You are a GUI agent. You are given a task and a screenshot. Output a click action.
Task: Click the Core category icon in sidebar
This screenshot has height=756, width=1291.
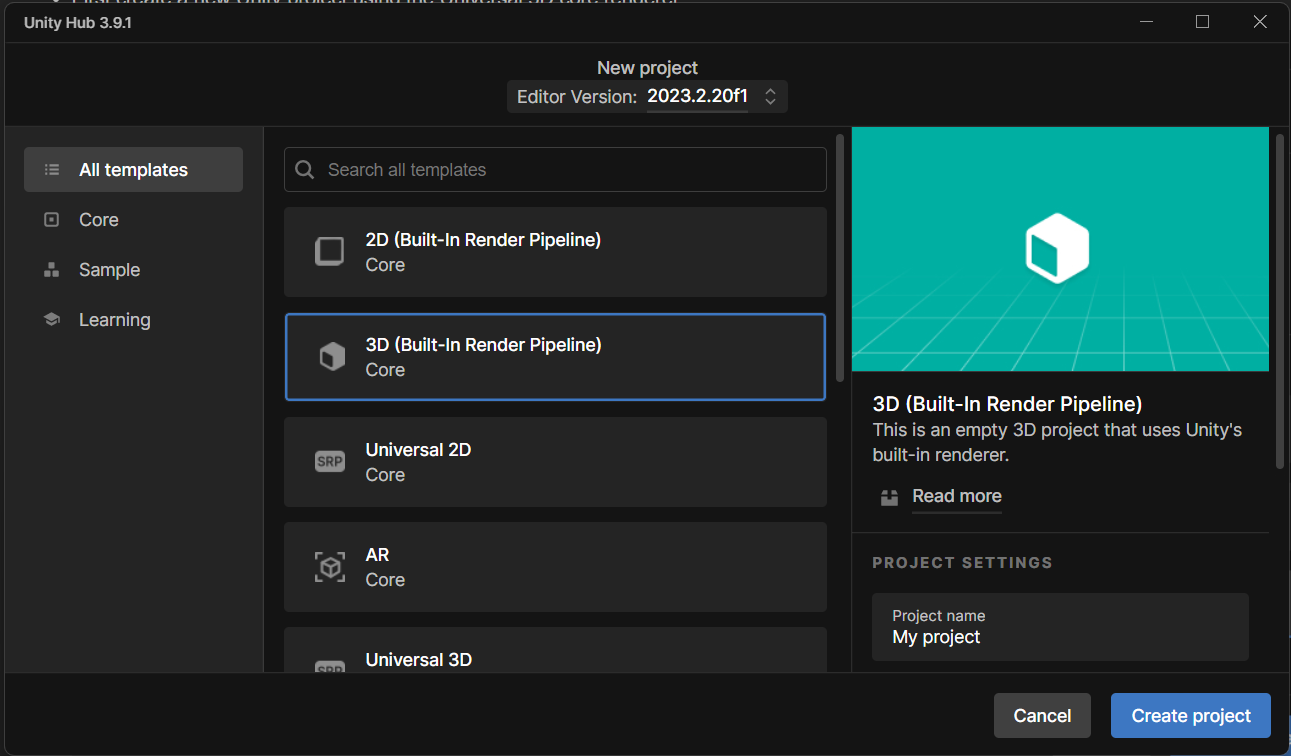pyautogui.click(x=52, y=220)
